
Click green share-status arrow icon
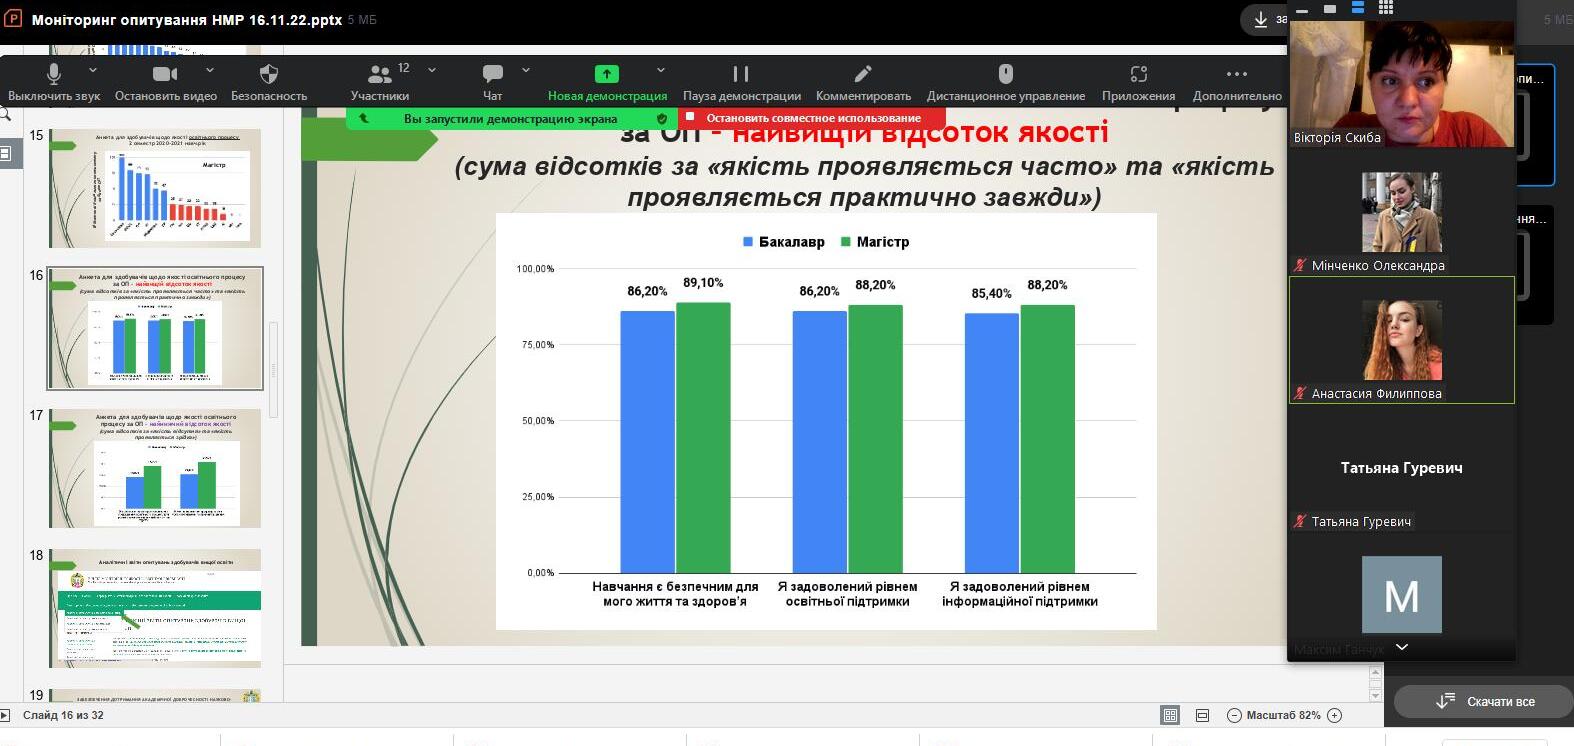click(x=364, y=118)
